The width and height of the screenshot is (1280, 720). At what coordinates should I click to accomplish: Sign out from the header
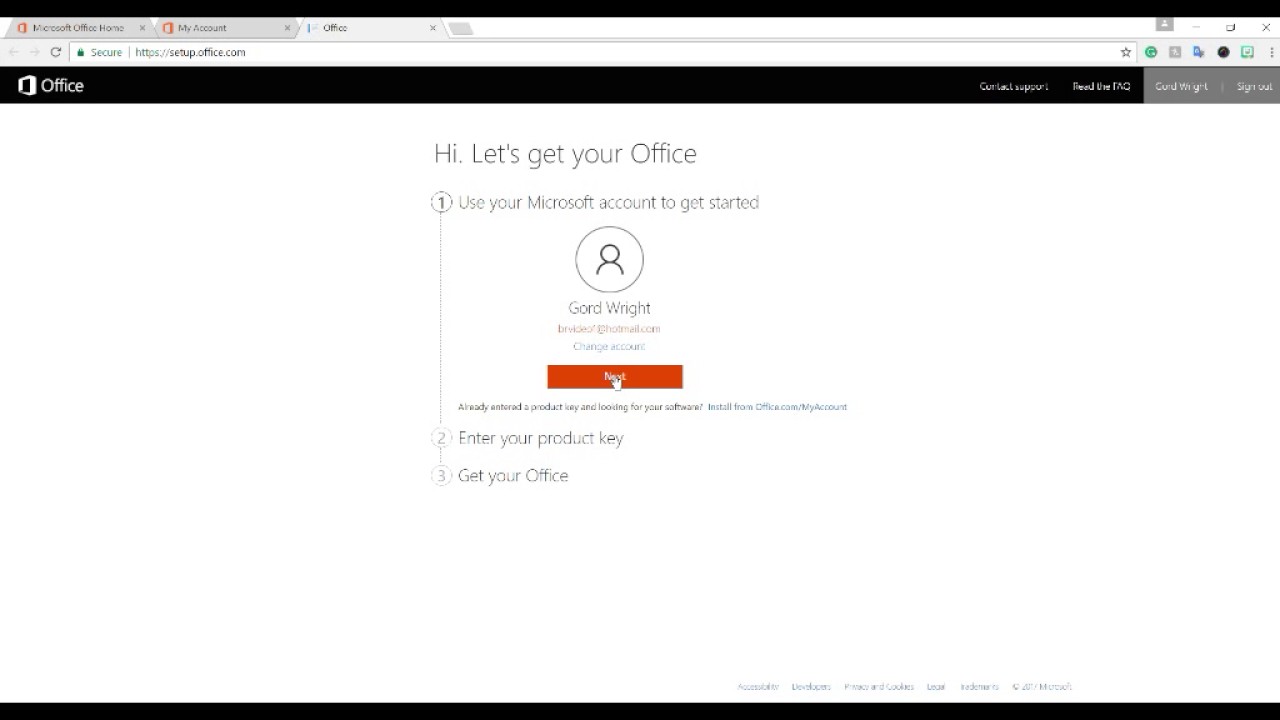click(x=1254, y=86)
